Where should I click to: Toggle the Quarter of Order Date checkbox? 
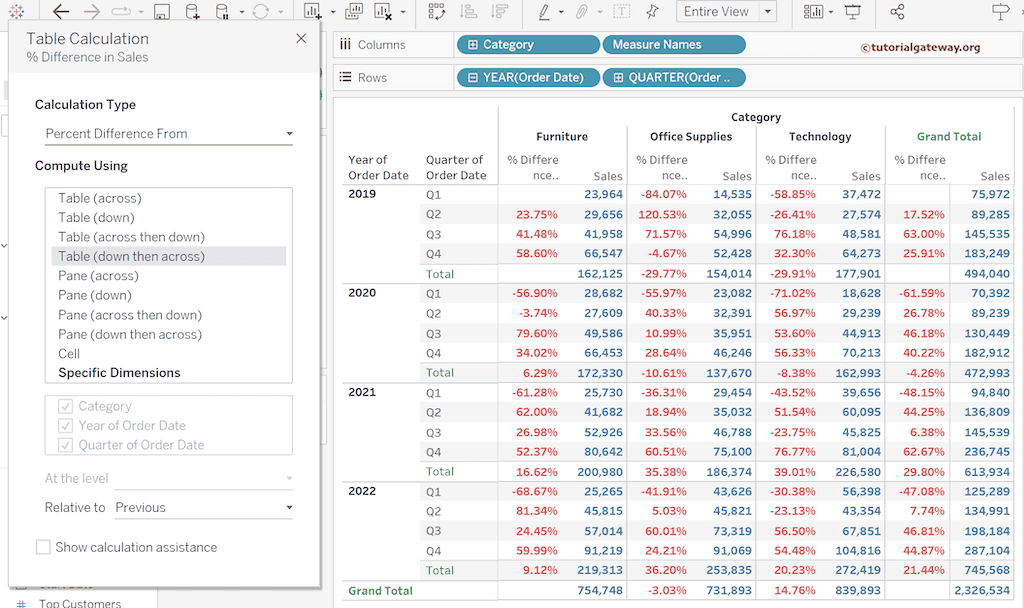pyautogui.click(x=65, y=445)
